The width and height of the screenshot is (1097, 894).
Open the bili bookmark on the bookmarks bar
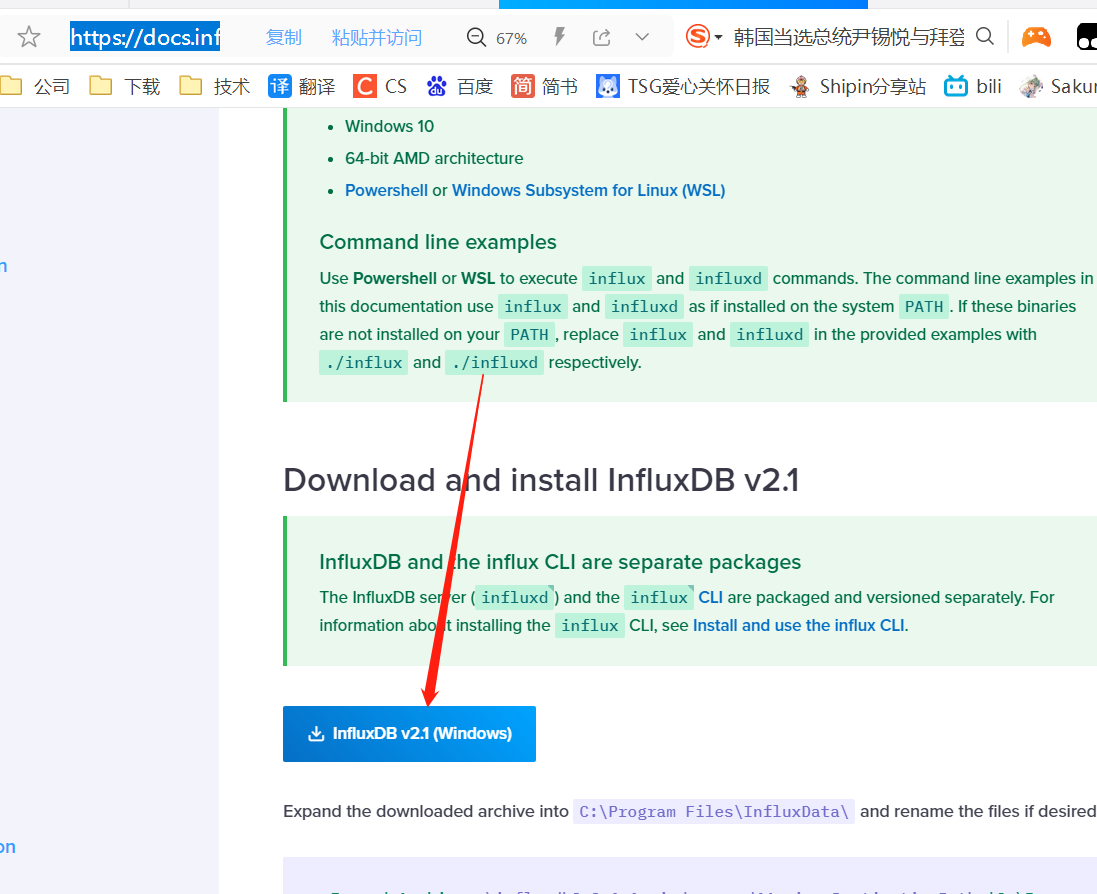click(x=973, y=85)
